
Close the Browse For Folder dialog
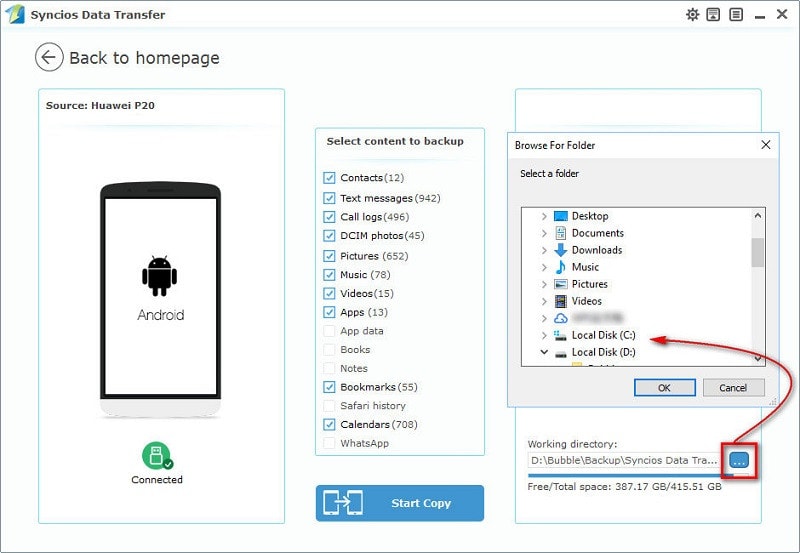[766, 145]
